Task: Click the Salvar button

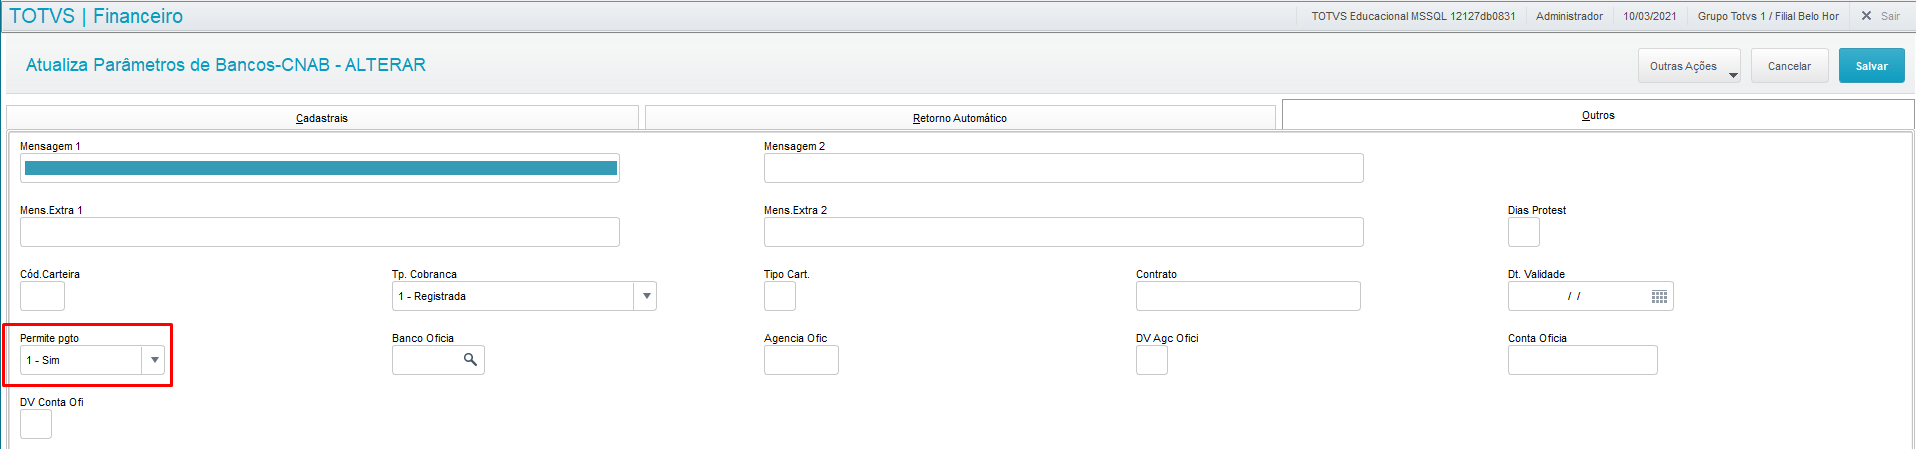Action: coord(1871,66)
